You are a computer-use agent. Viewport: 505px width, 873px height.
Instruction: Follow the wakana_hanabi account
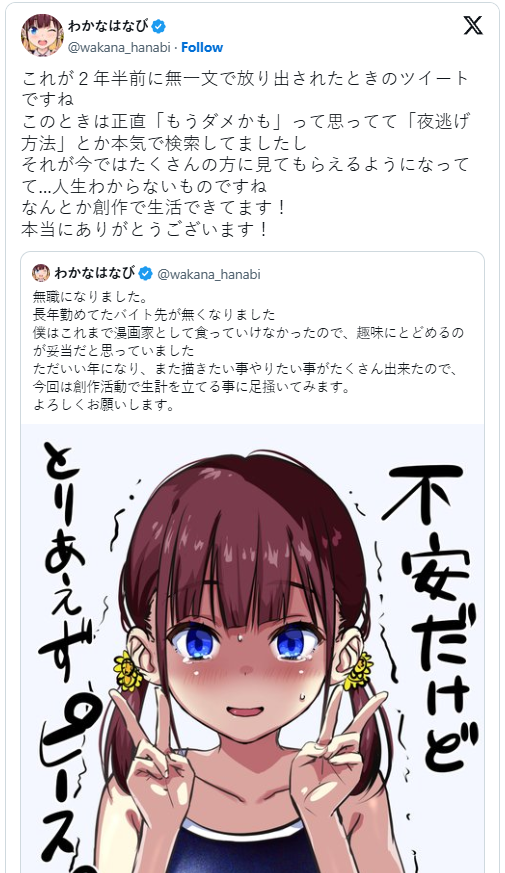point(202,47)
